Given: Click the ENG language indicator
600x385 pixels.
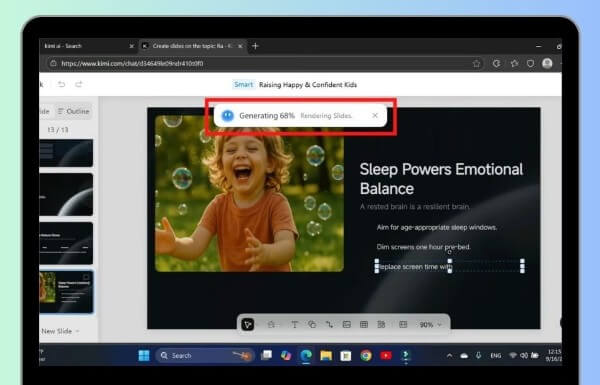Looking at the screenshot, I should tap(496, 356).
